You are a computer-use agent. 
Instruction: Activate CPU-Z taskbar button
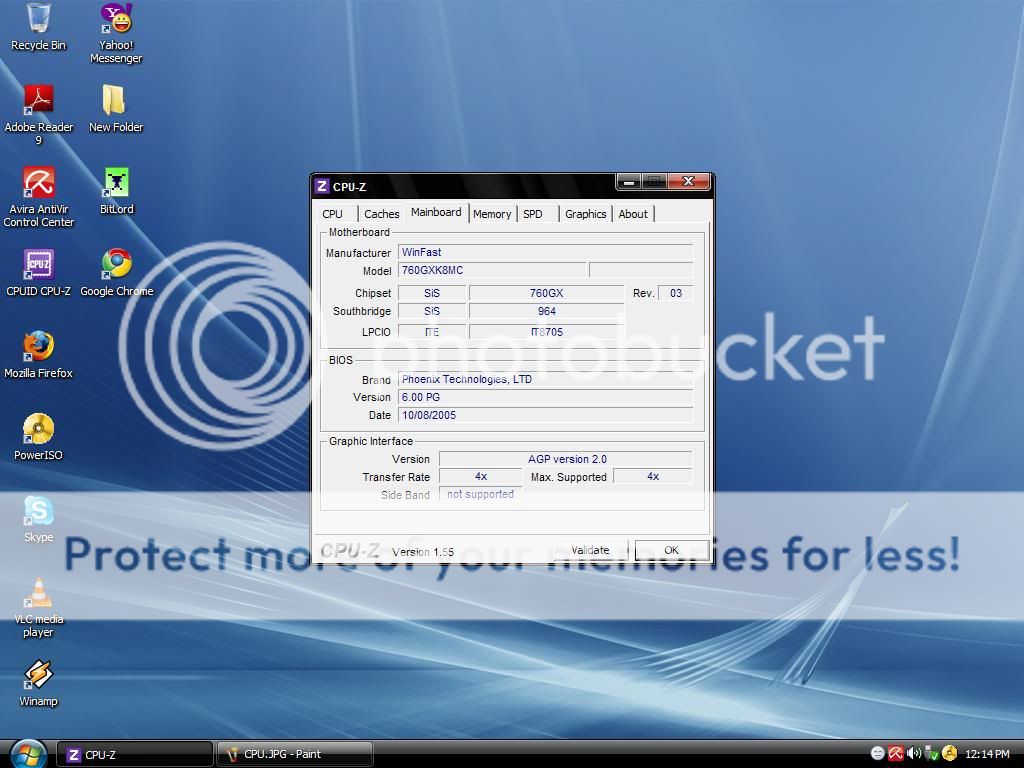tap(135, 754)
